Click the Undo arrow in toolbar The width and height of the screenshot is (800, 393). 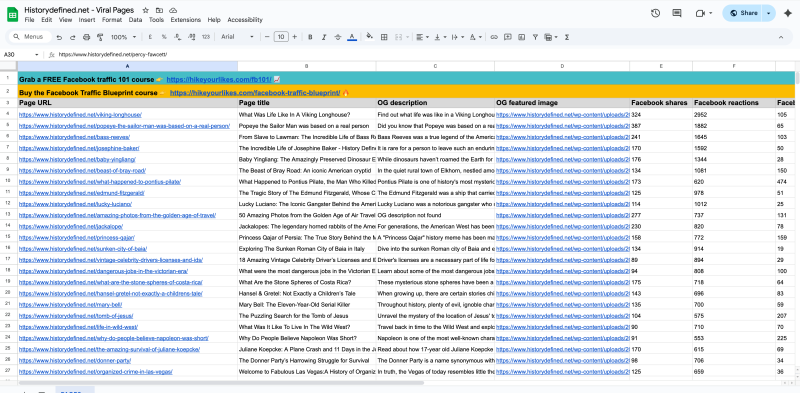[60, 37]
